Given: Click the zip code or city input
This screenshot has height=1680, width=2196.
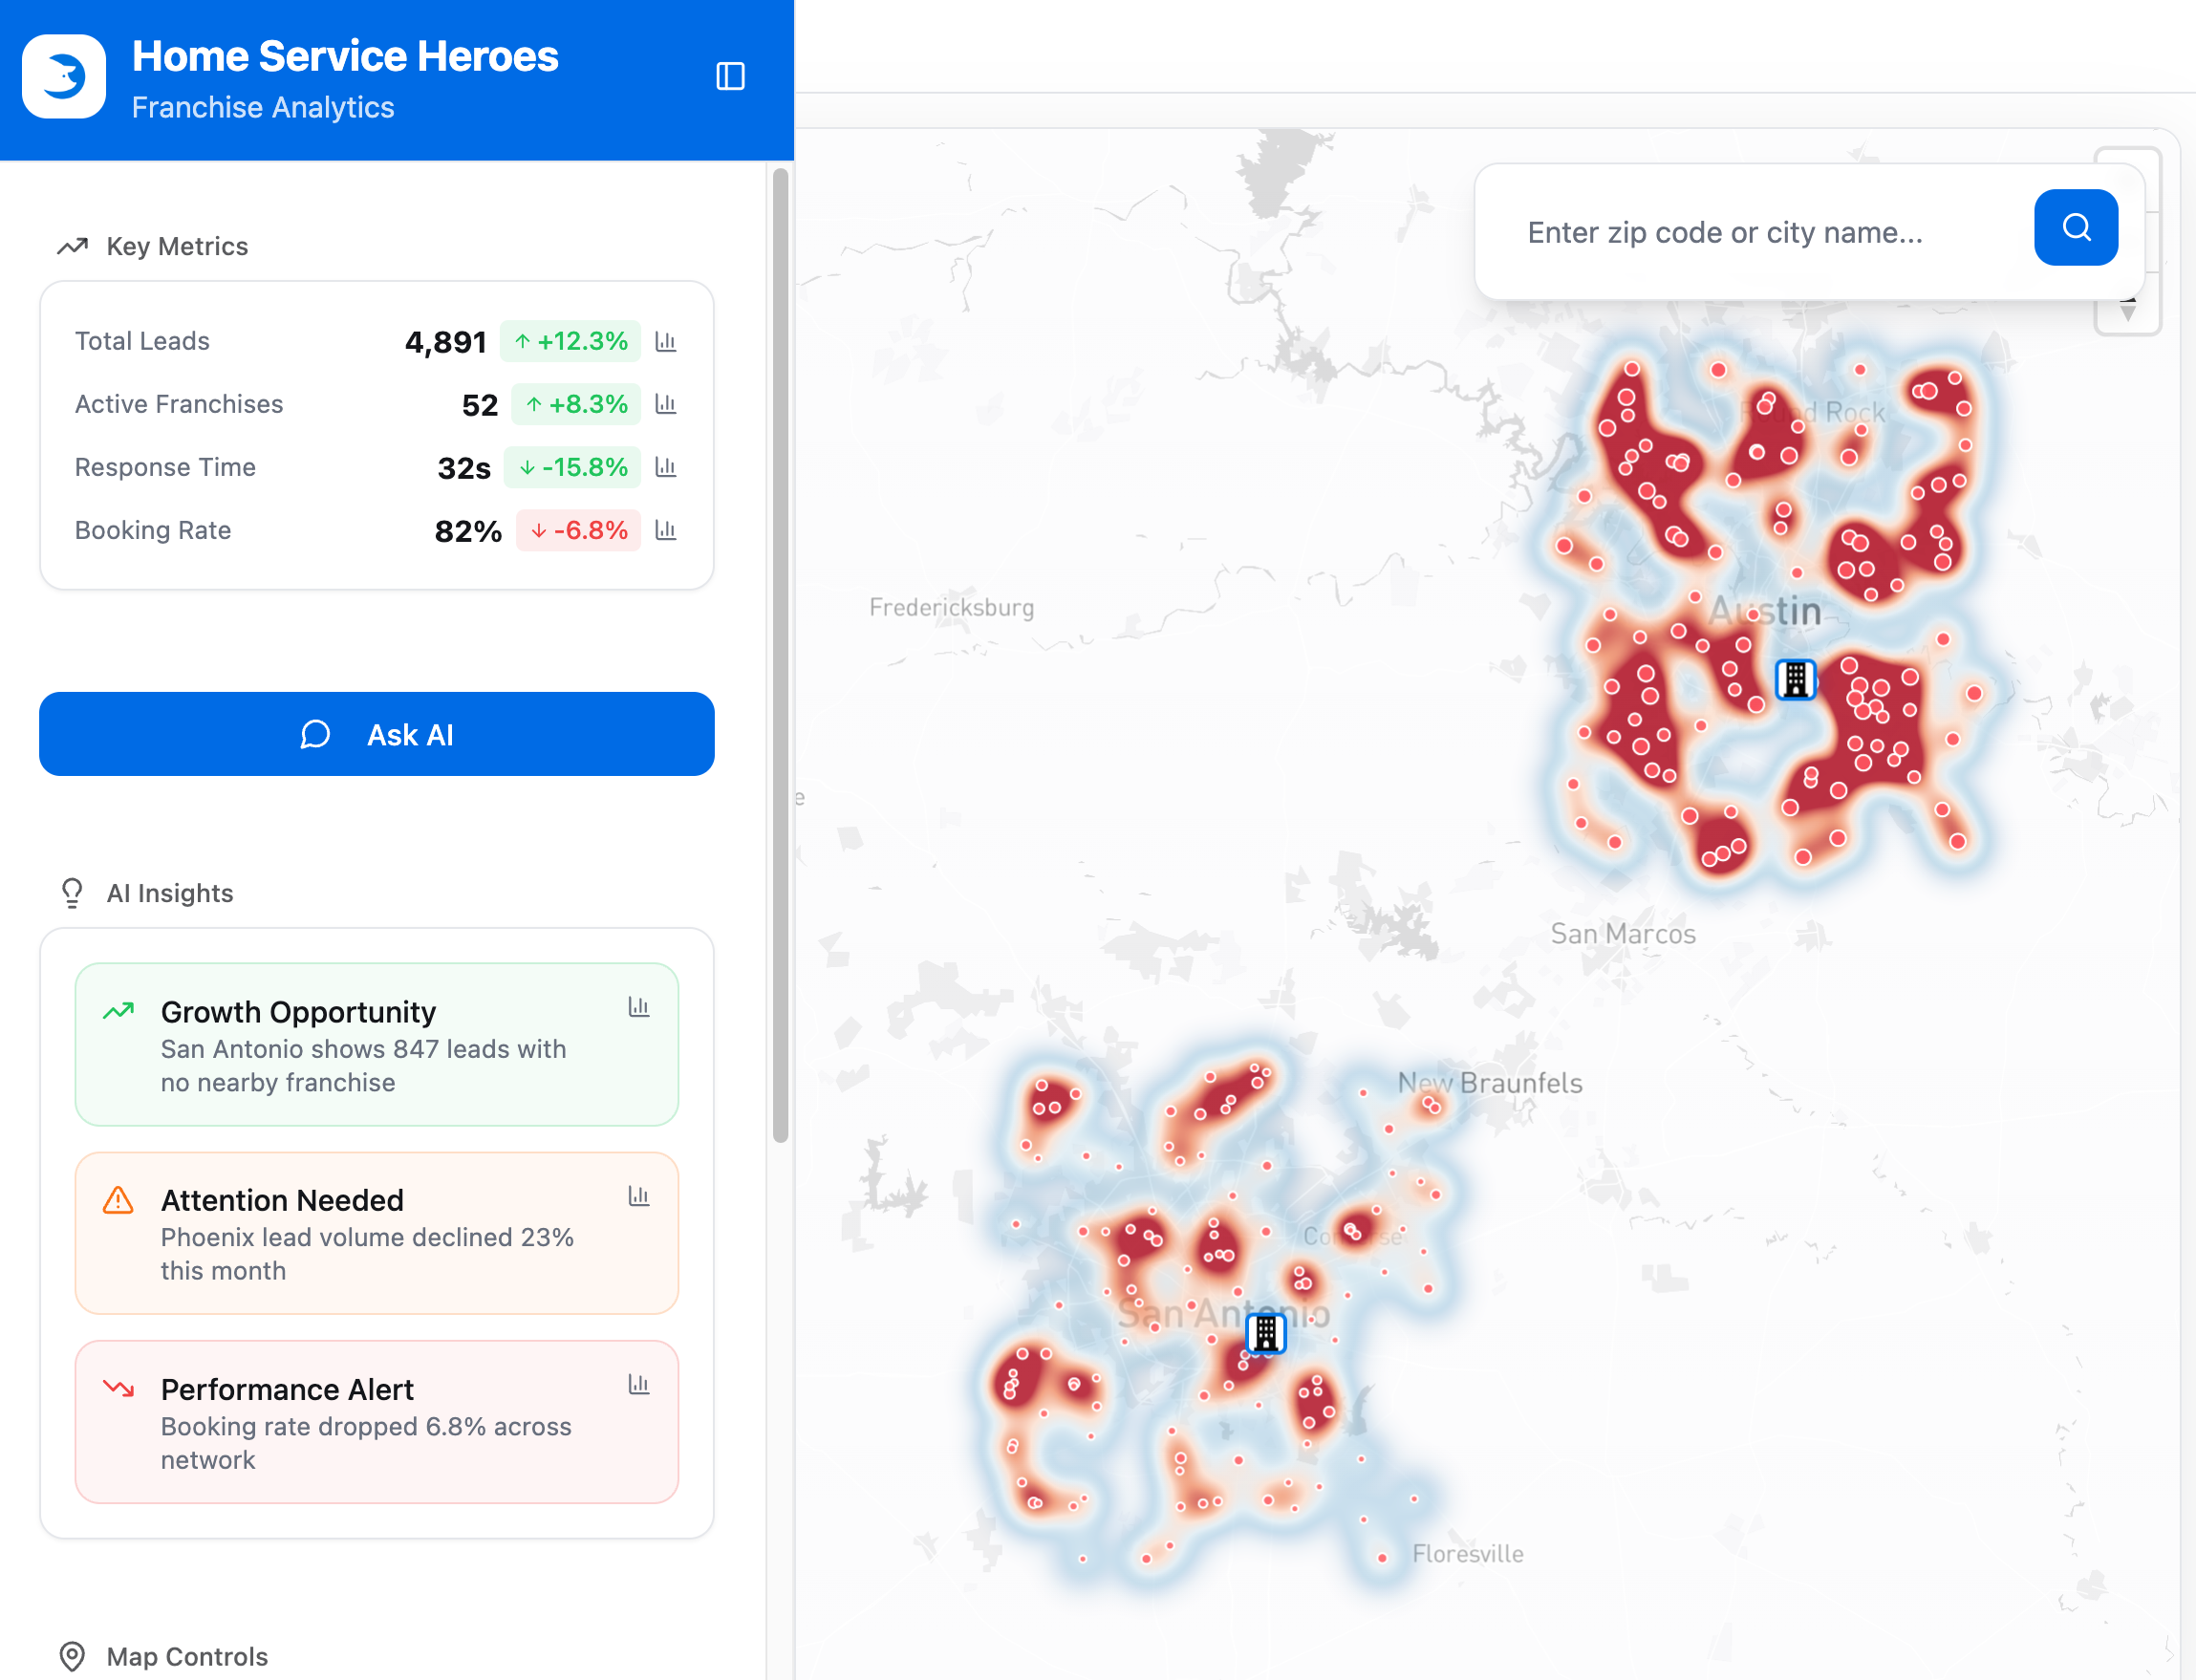Looking at the screenshot, I should click(x=1760, y=232).
